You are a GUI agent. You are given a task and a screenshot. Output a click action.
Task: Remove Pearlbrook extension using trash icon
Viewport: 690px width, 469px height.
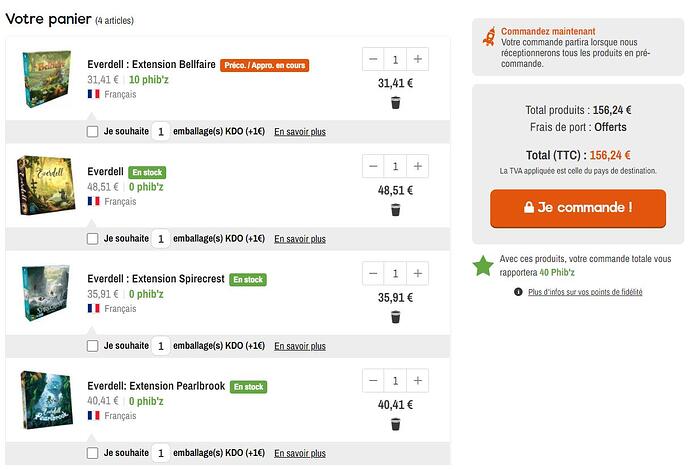pos(395,424)
